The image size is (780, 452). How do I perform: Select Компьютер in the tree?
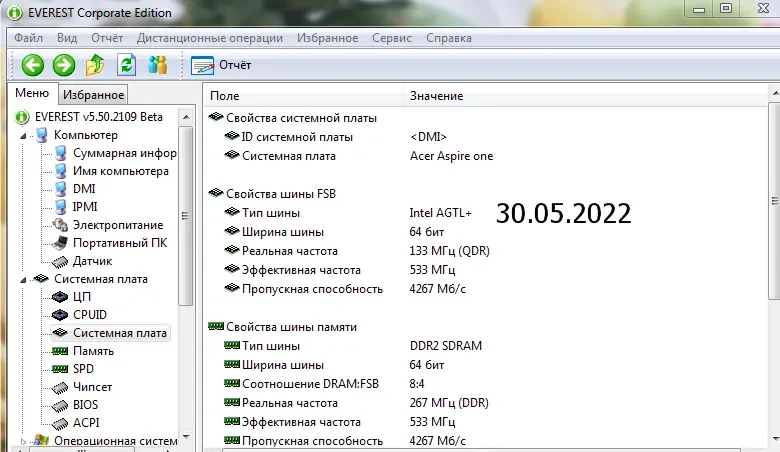[86, 135]
